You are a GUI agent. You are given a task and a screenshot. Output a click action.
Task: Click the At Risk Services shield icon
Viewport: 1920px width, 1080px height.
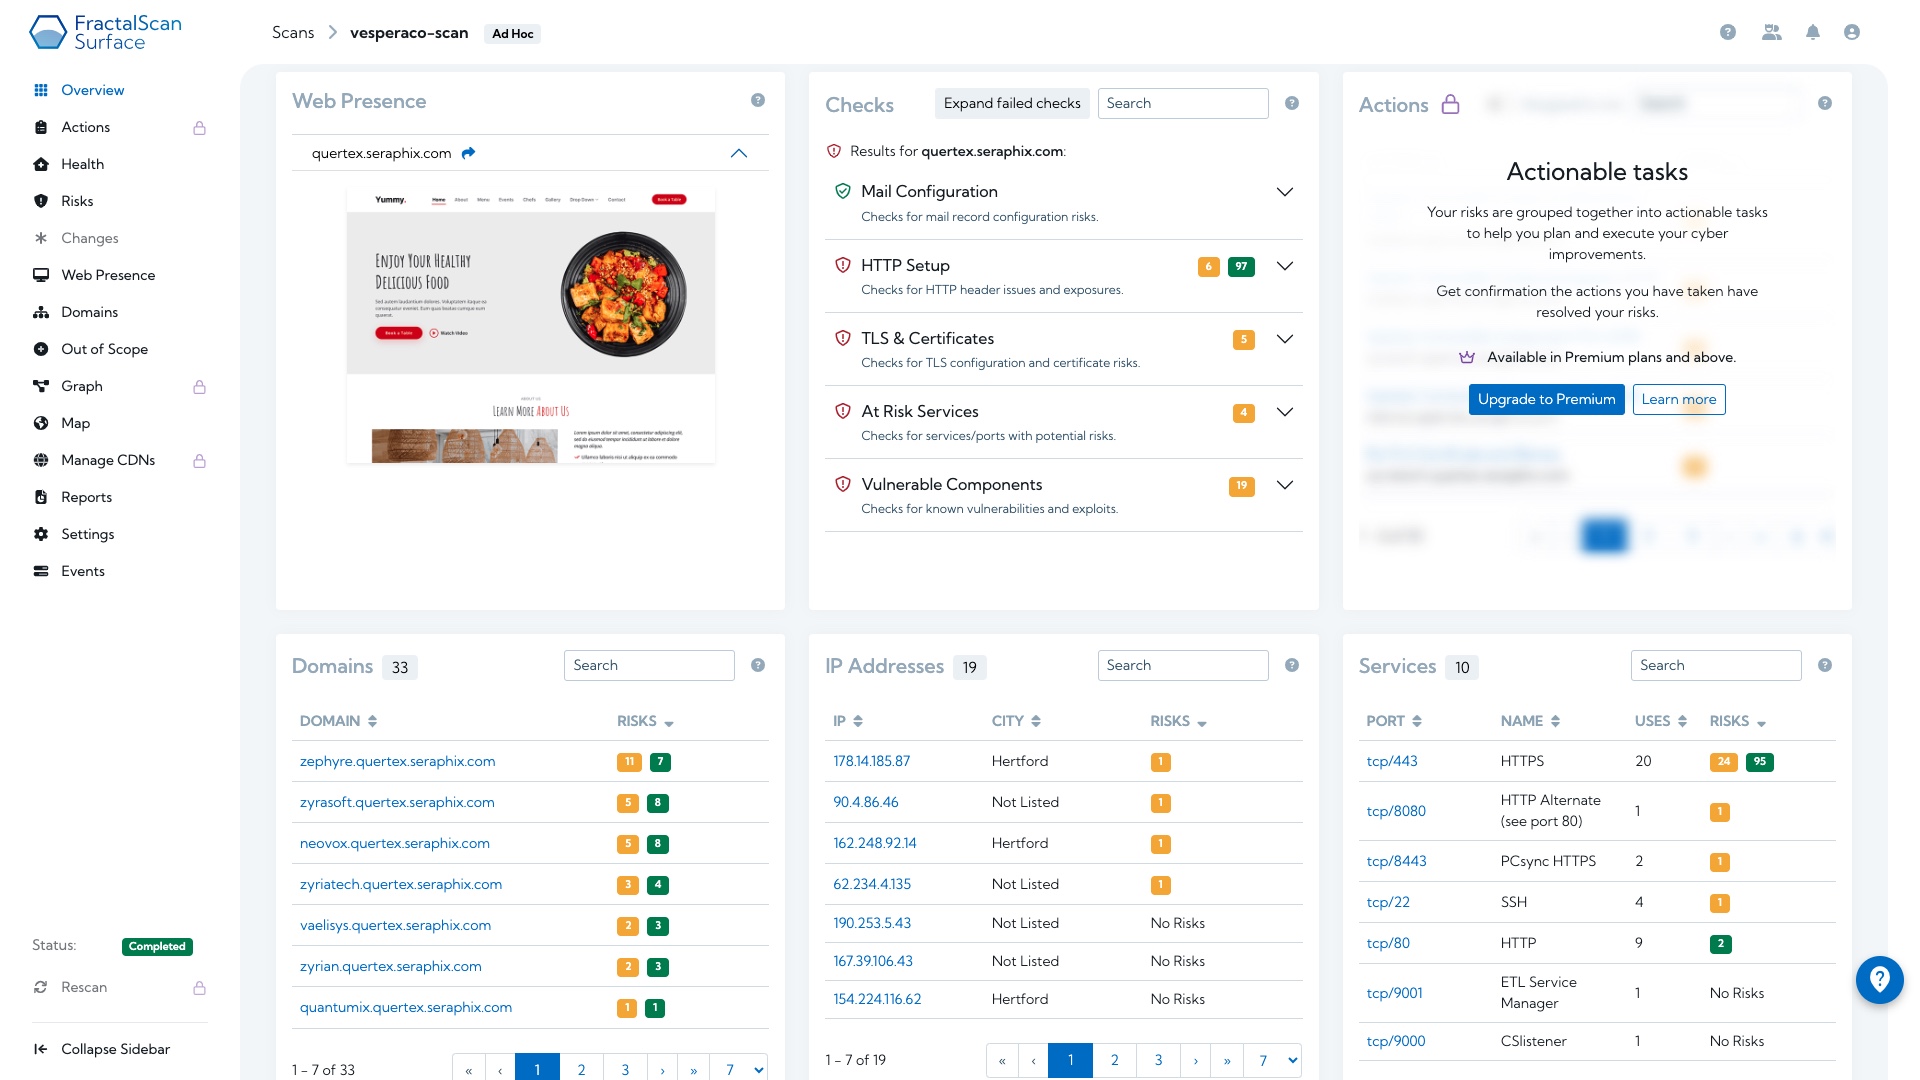[x=842, y=411]
